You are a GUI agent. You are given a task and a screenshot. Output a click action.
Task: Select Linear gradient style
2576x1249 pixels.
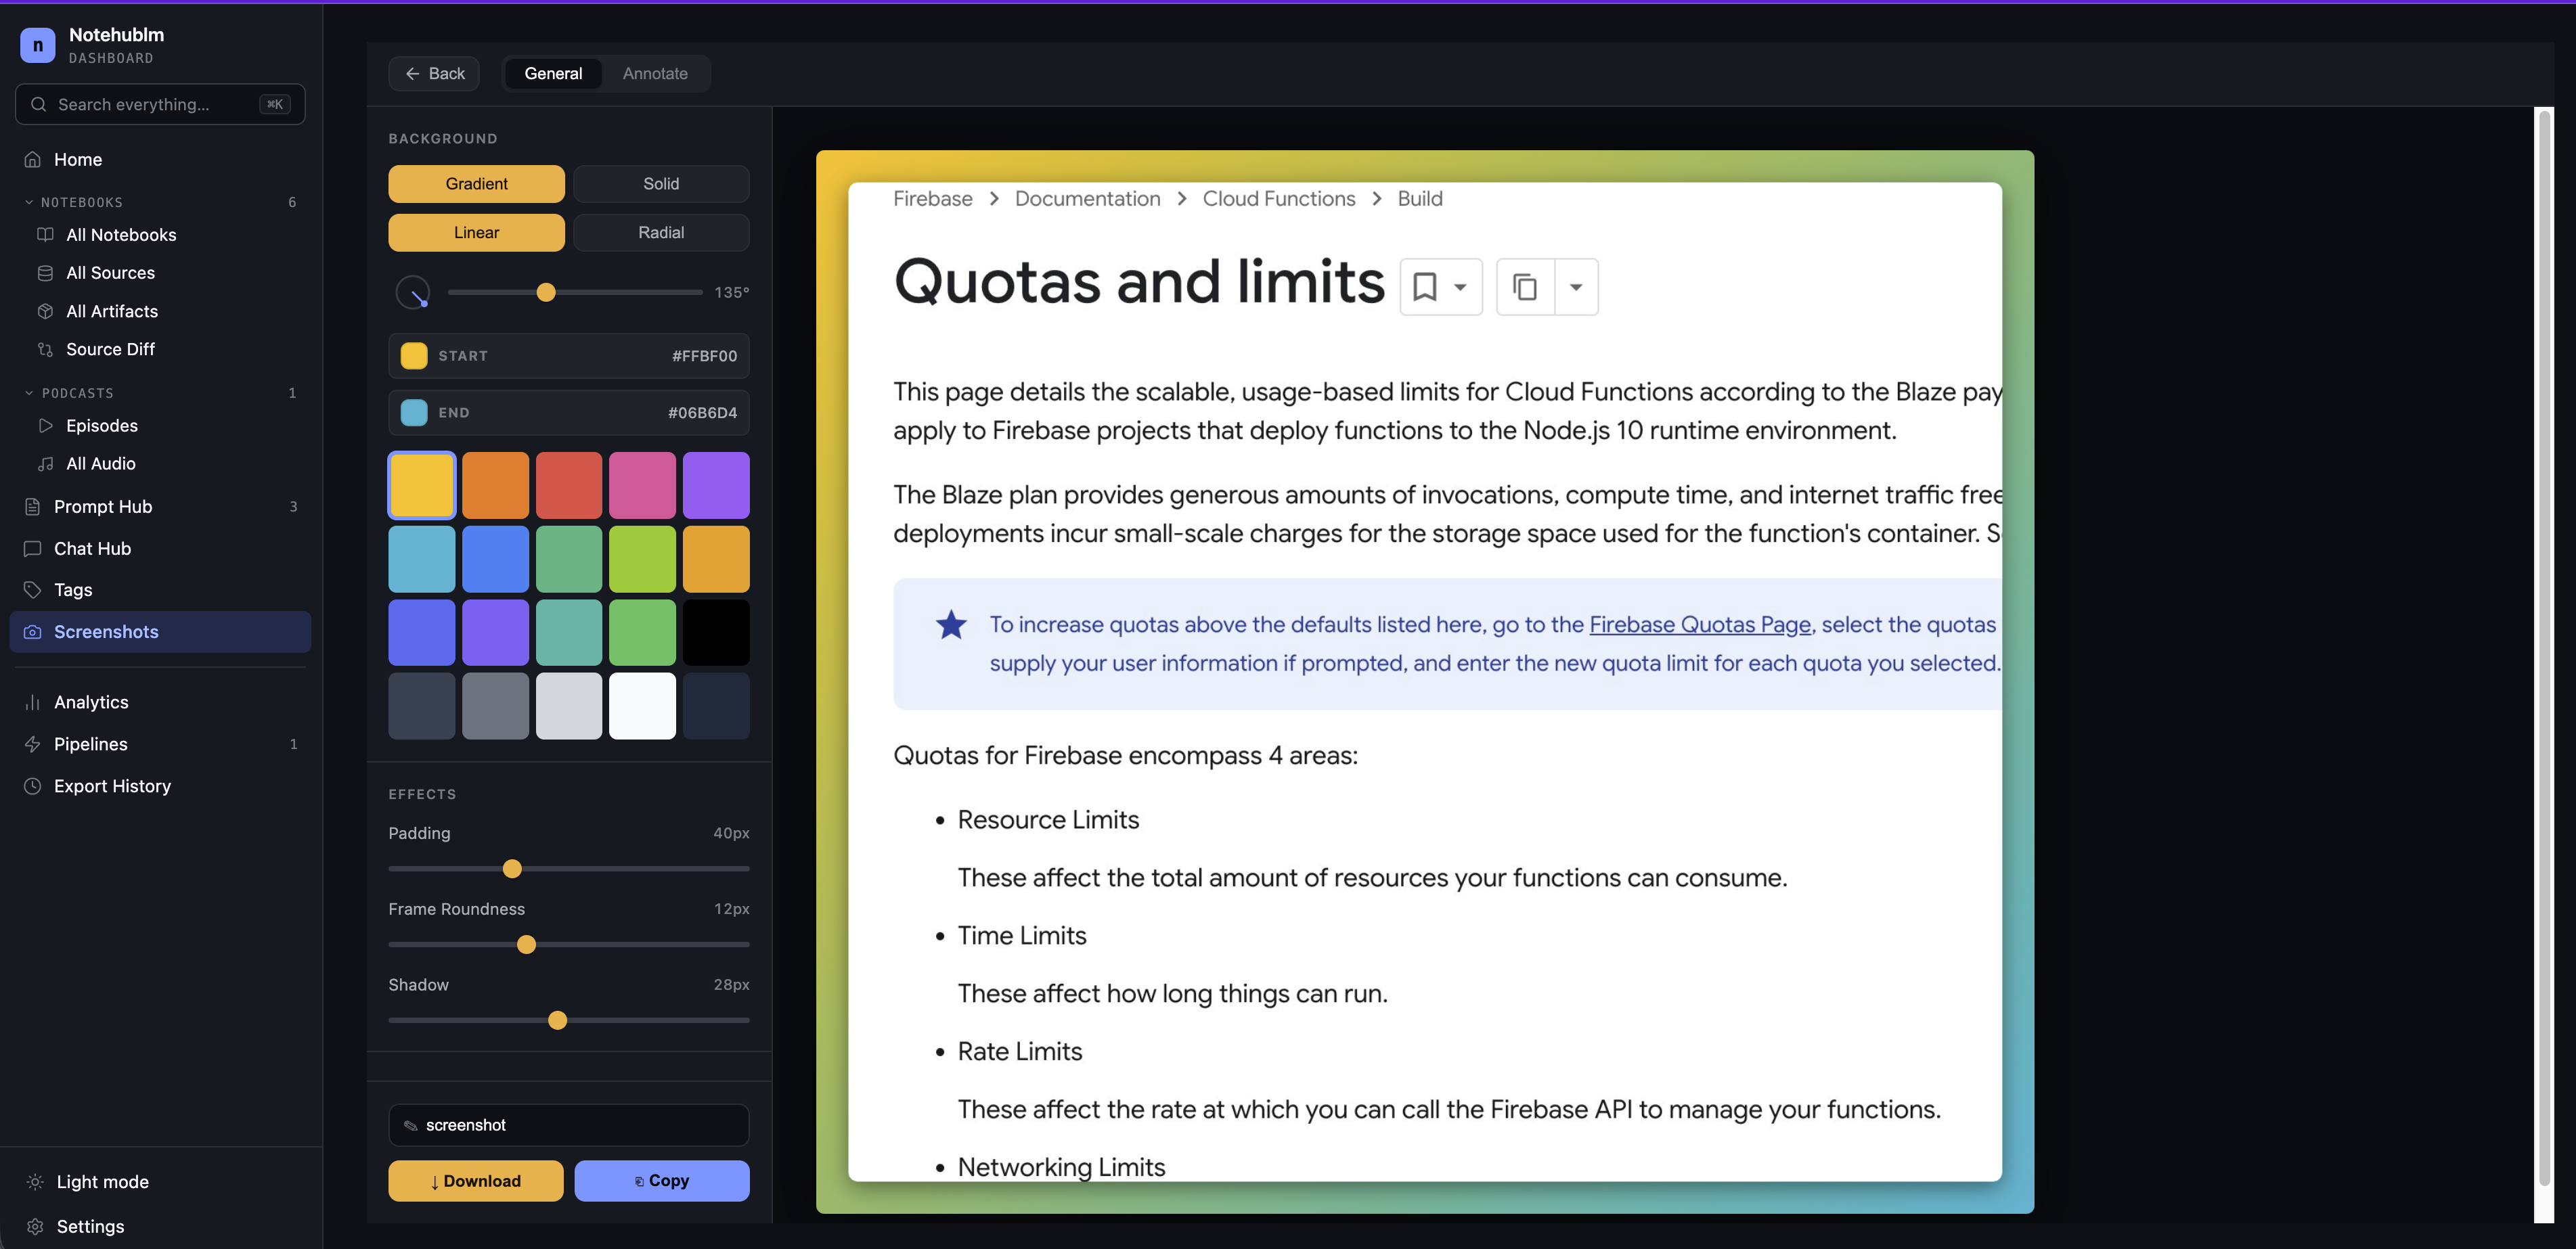coord(476,232)
